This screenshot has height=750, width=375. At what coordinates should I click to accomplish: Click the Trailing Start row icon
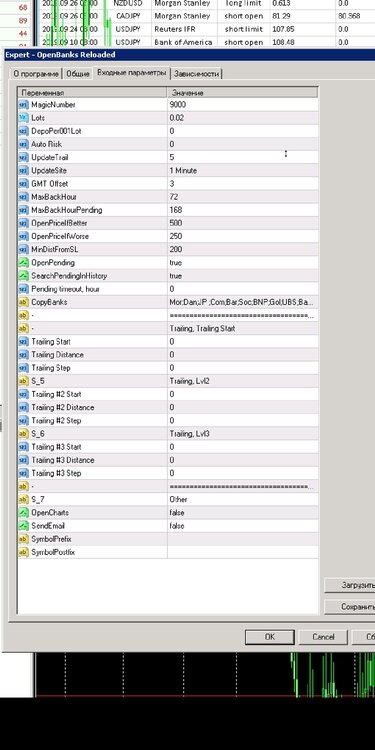click(x=23, y=342)
